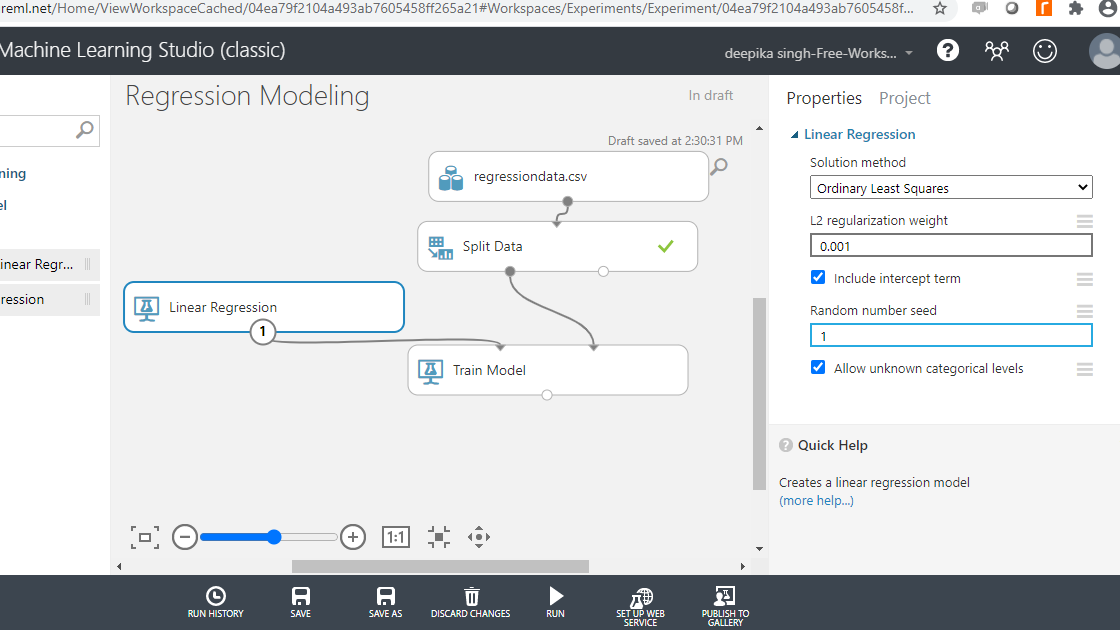This screenshot has height=630, width=1120.
Task: Open the community people icon
Action: click(x=996, y=51)
